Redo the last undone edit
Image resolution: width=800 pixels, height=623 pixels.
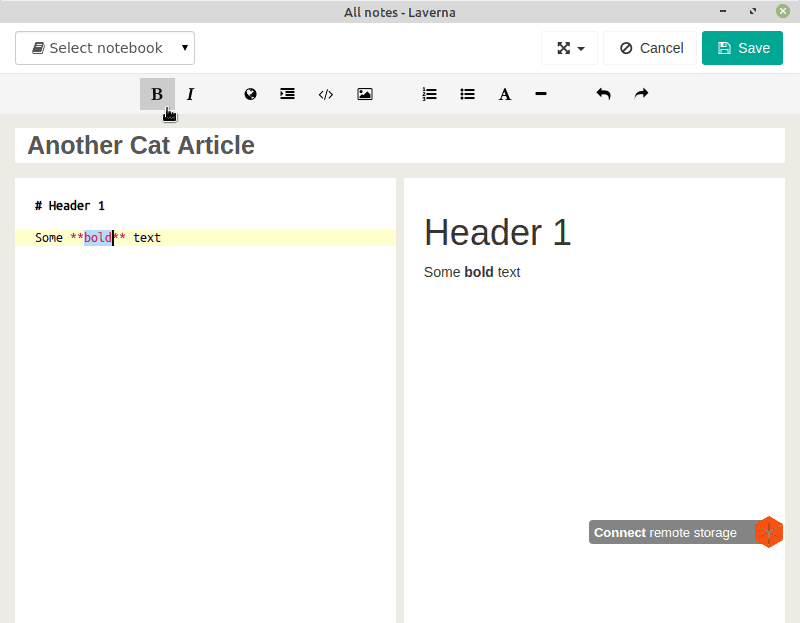pyautogui.click(x=641, y=94)
